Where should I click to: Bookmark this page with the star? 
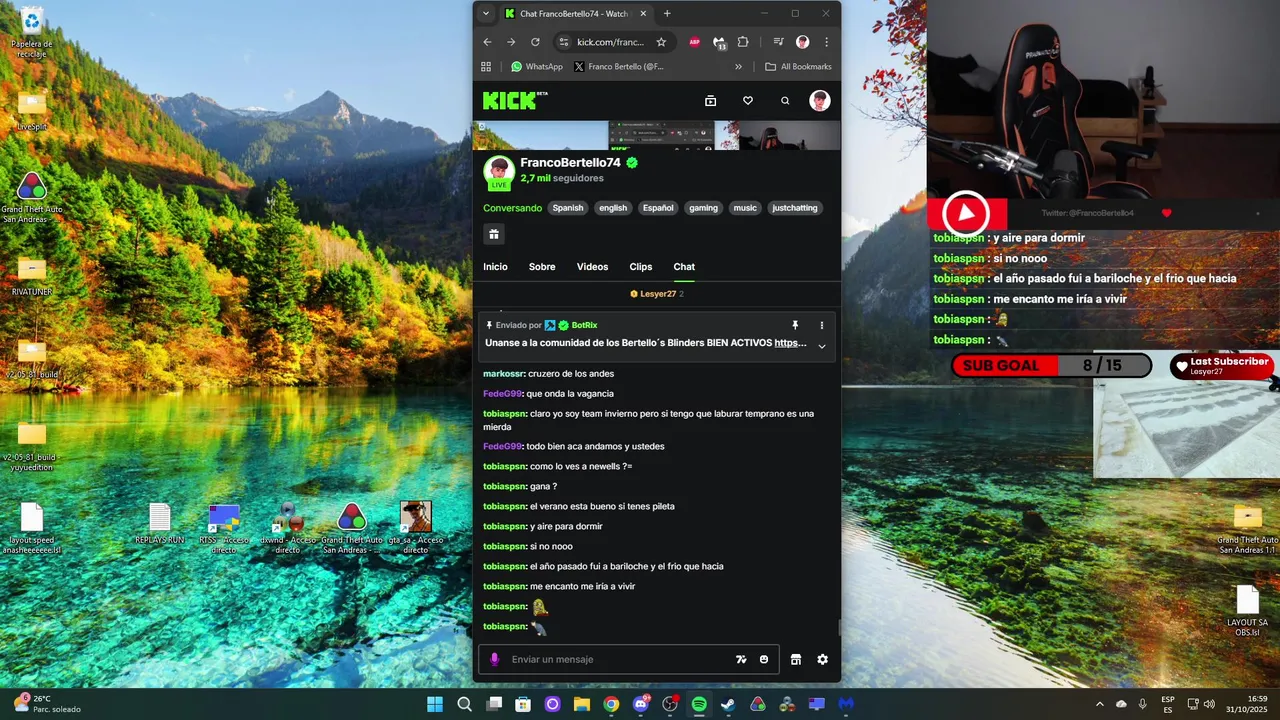click(661, 42)
